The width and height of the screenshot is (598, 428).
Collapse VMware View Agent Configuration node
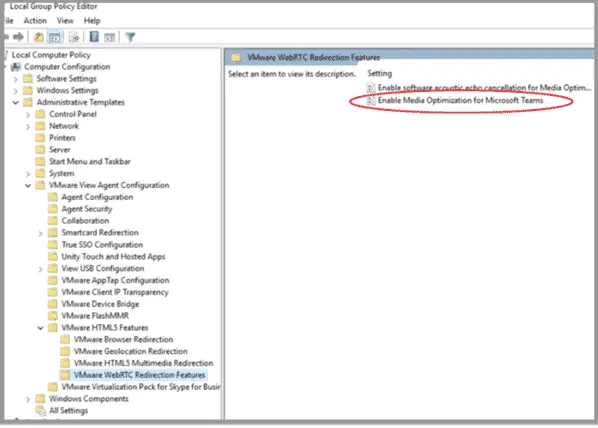point(28,185)
